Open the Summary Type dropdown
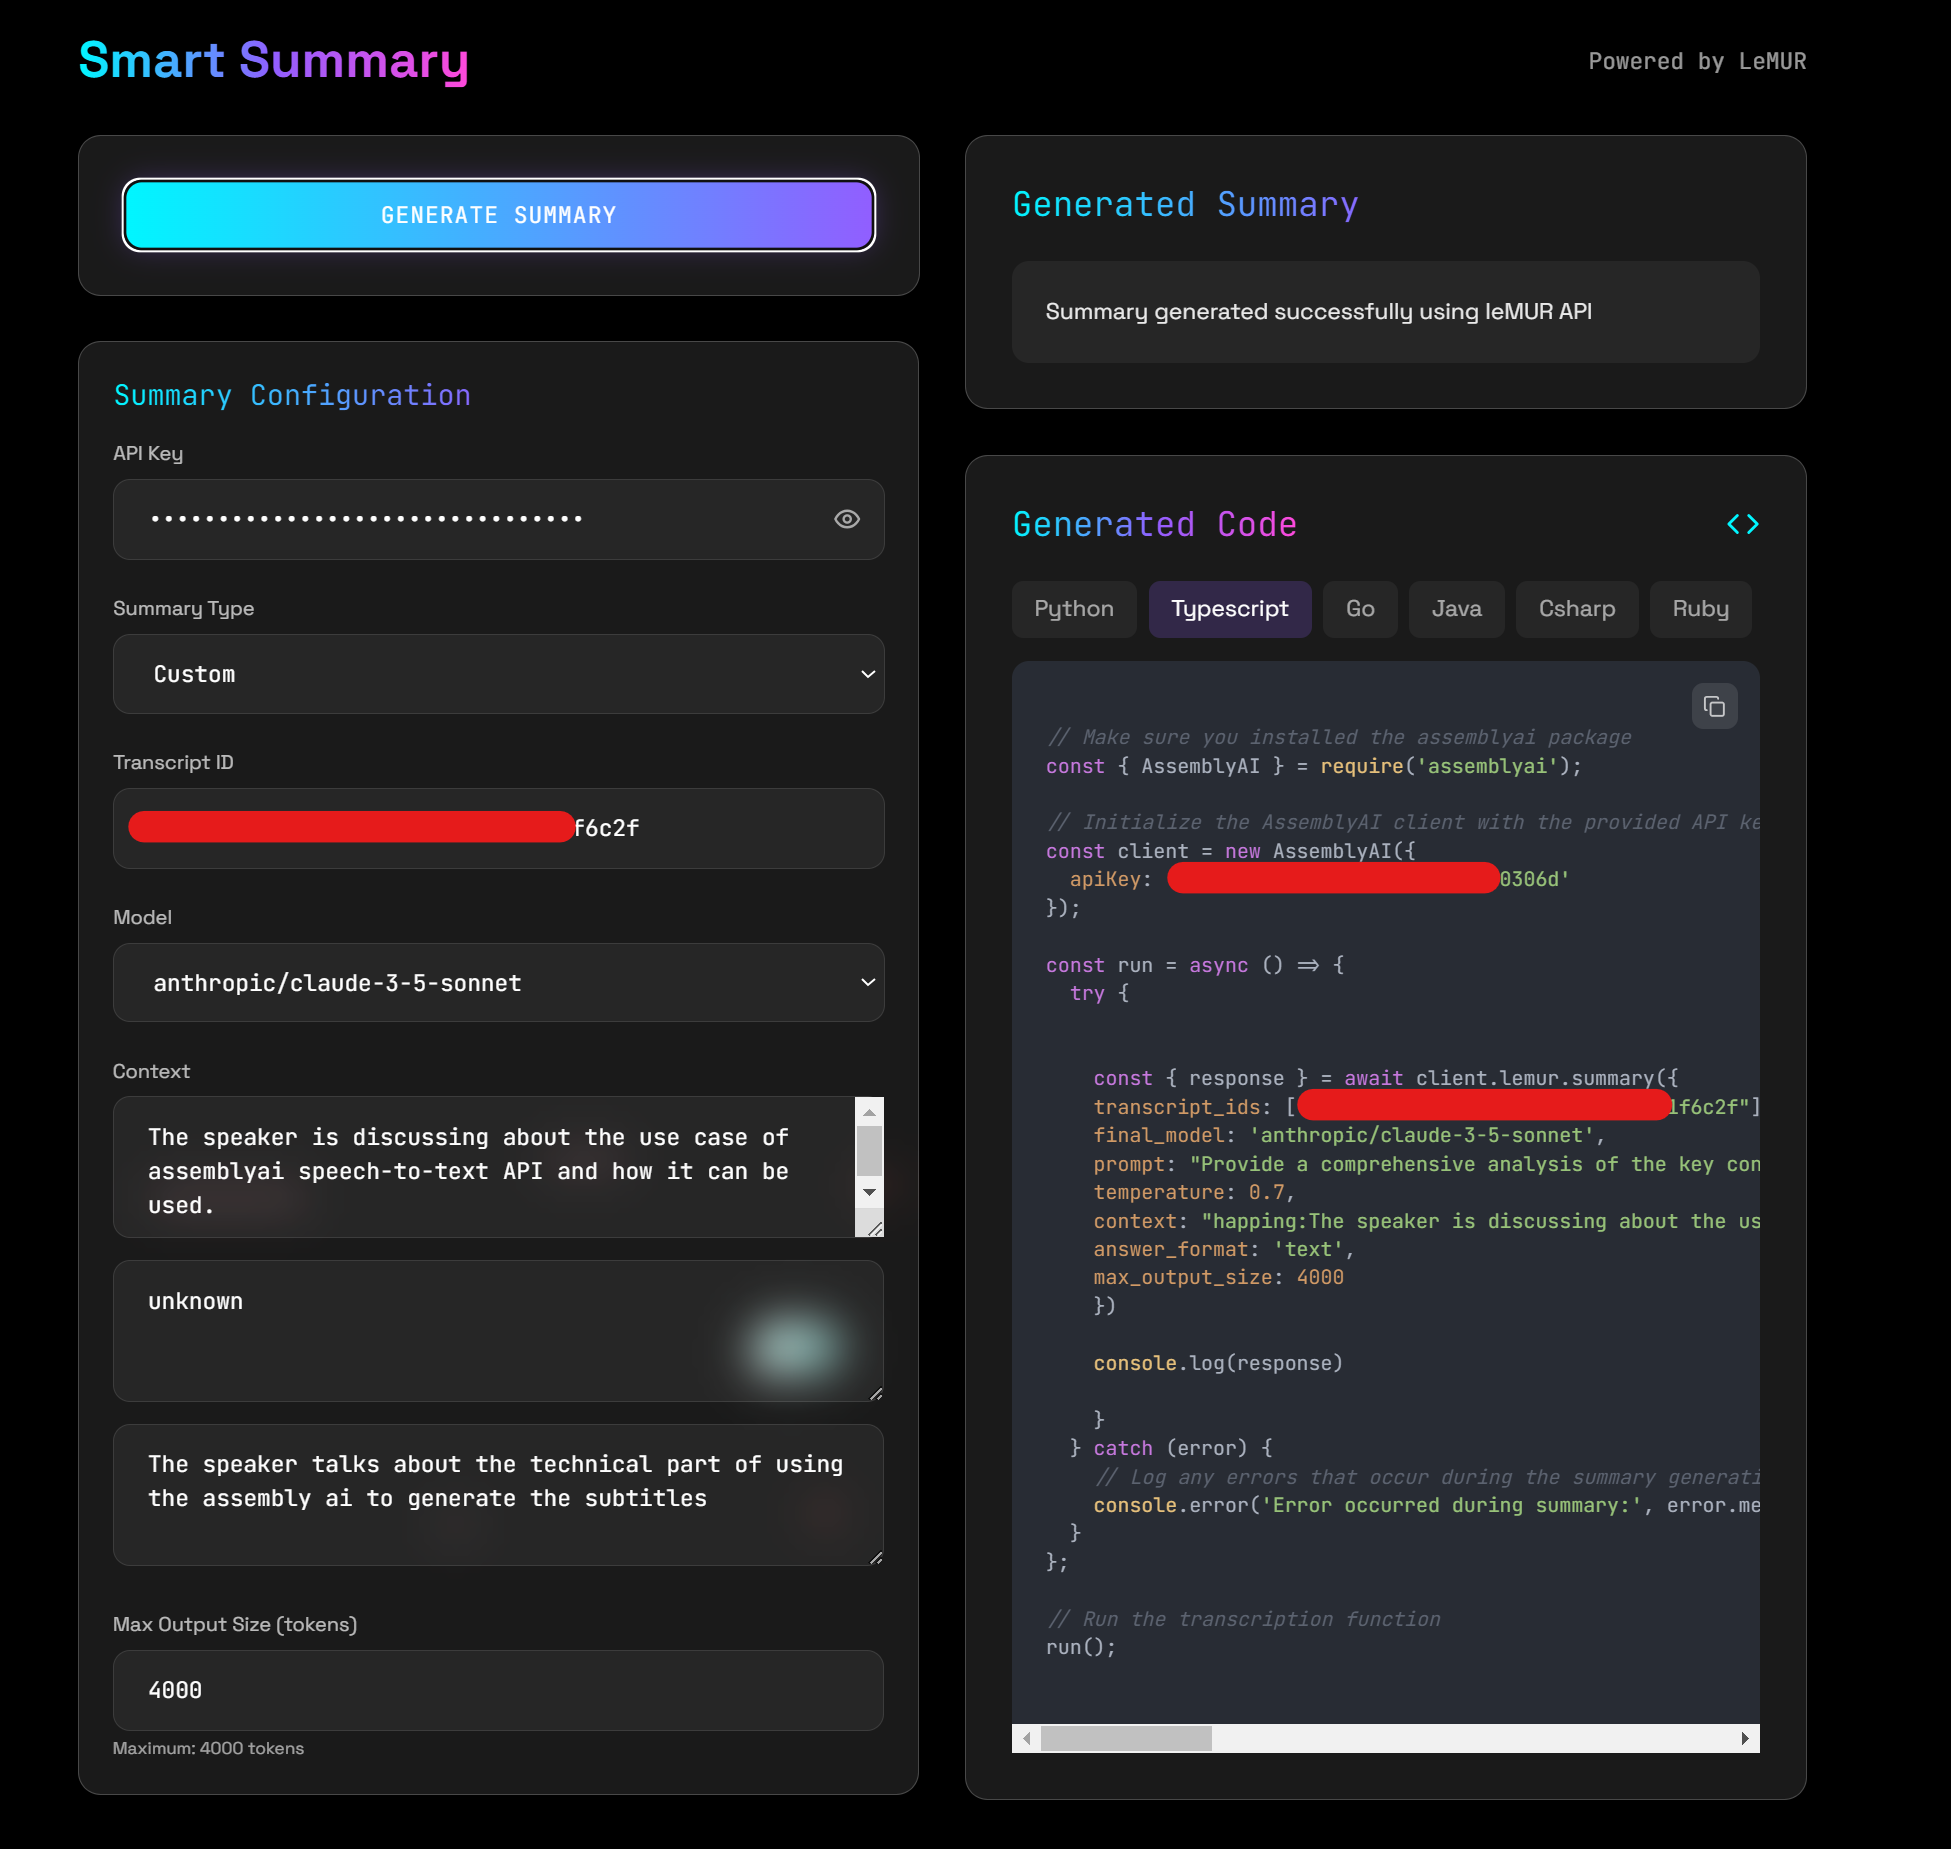This screenshot has width=1951, height=1849. [x=498, y=674]
